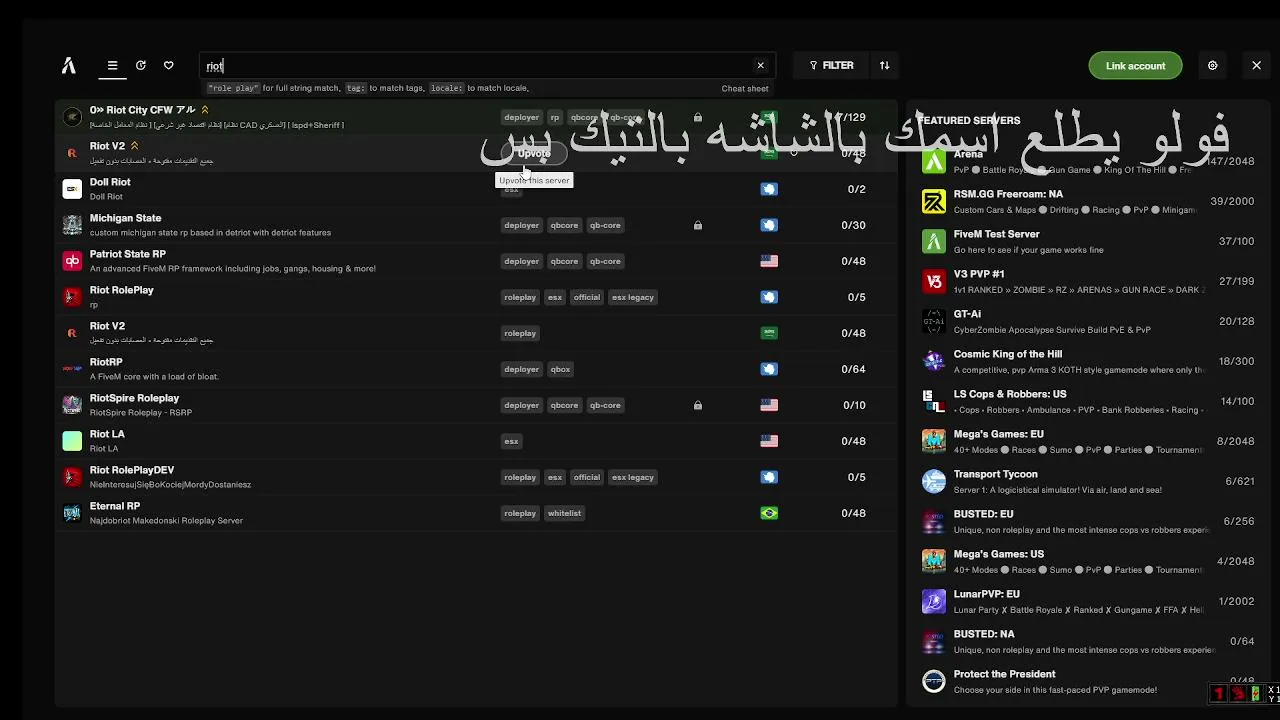The width and height of the screenshot is (1280, 720).
Task: Close the server browser with X button
Action: pyautogui.click(x=1256, y=66)
